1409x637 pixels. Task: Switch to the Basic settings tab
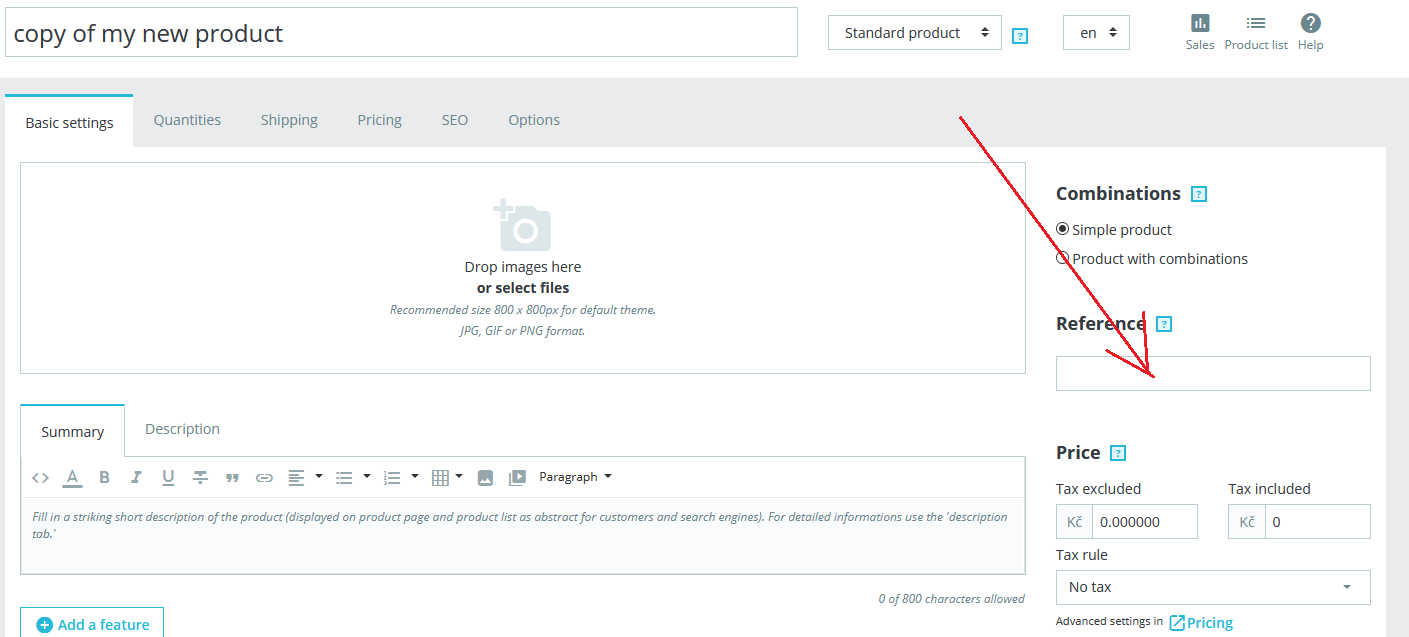click(69, 122)
